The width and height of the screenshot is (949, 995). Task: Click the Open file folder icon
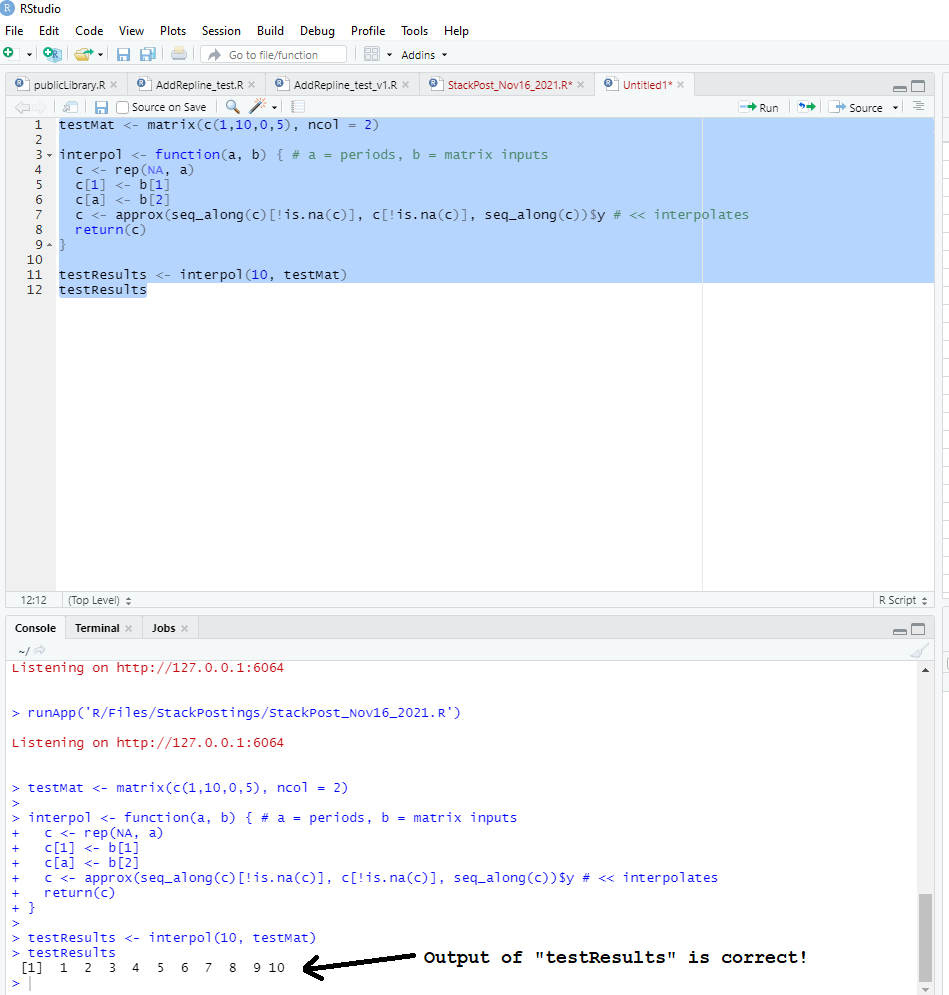[83, 55]
